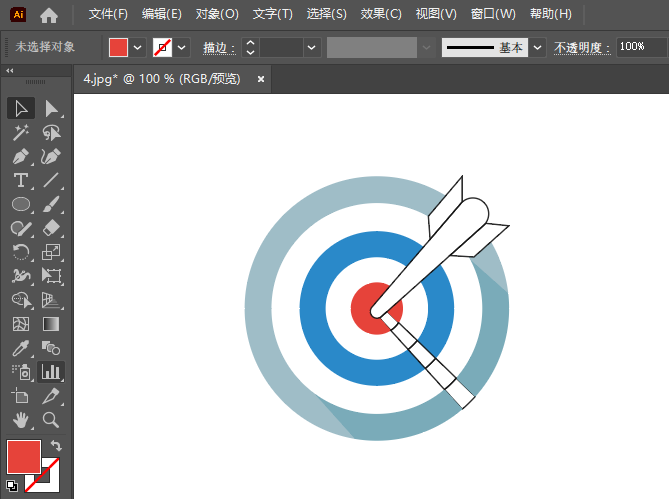Pick the Mesh tool
Viewport: 669px width, 499px height.
(x=20, y=324)
